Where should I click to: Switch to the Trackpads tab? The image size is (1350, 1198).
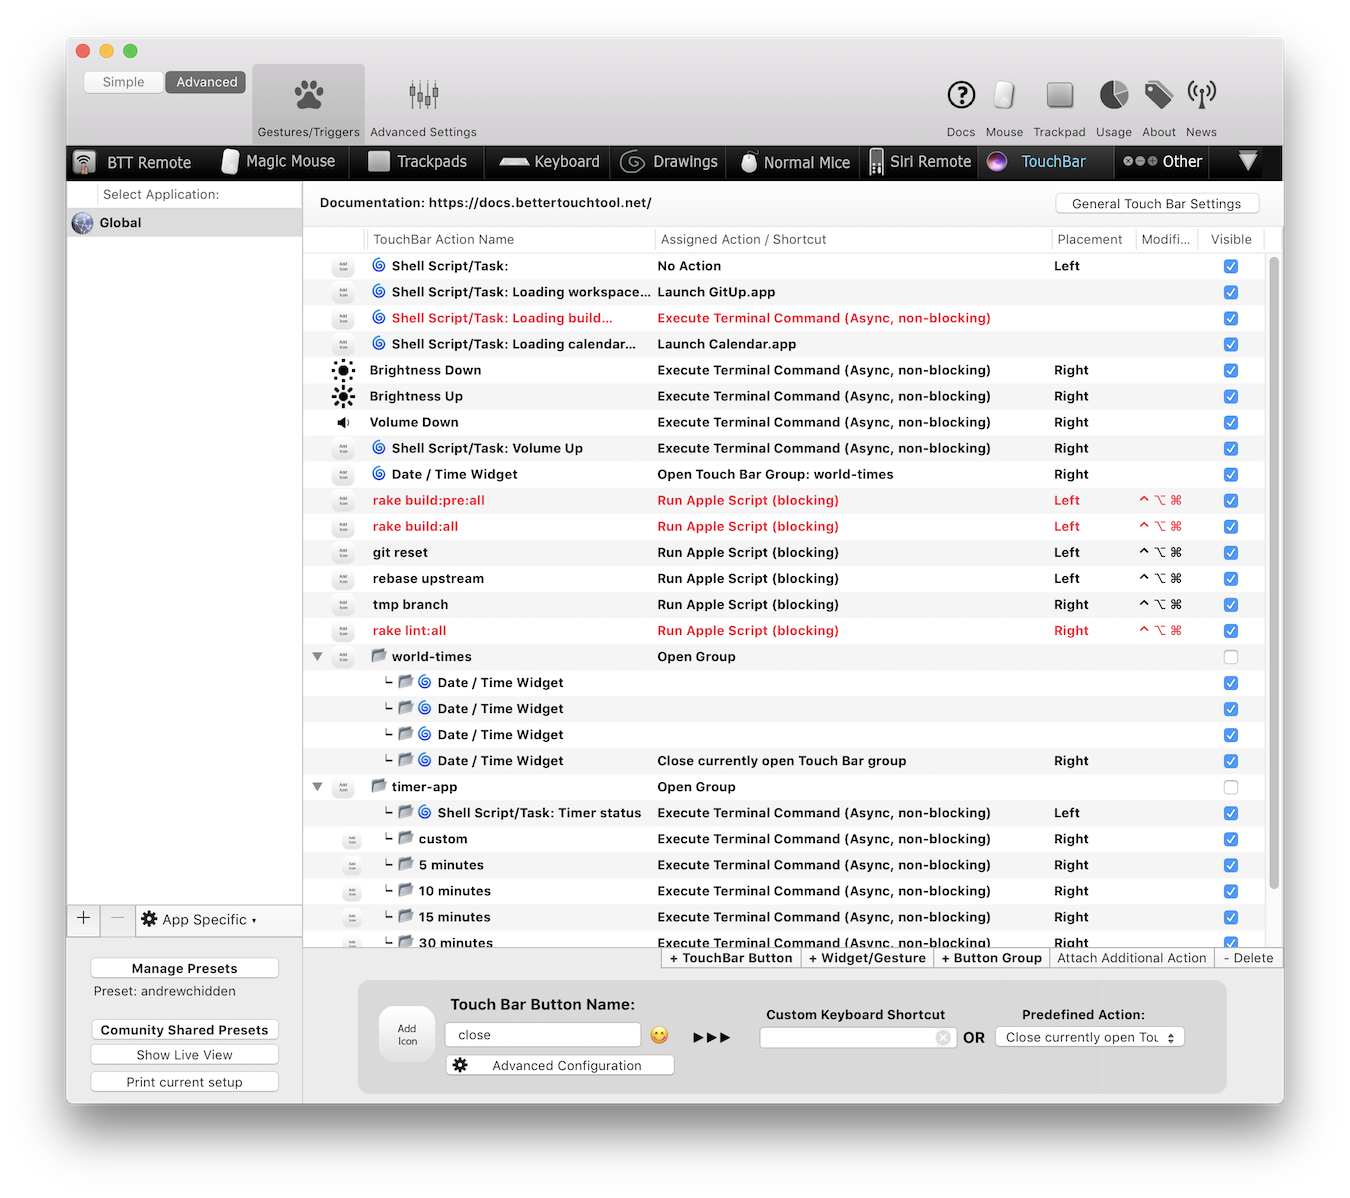pos(417,161)
